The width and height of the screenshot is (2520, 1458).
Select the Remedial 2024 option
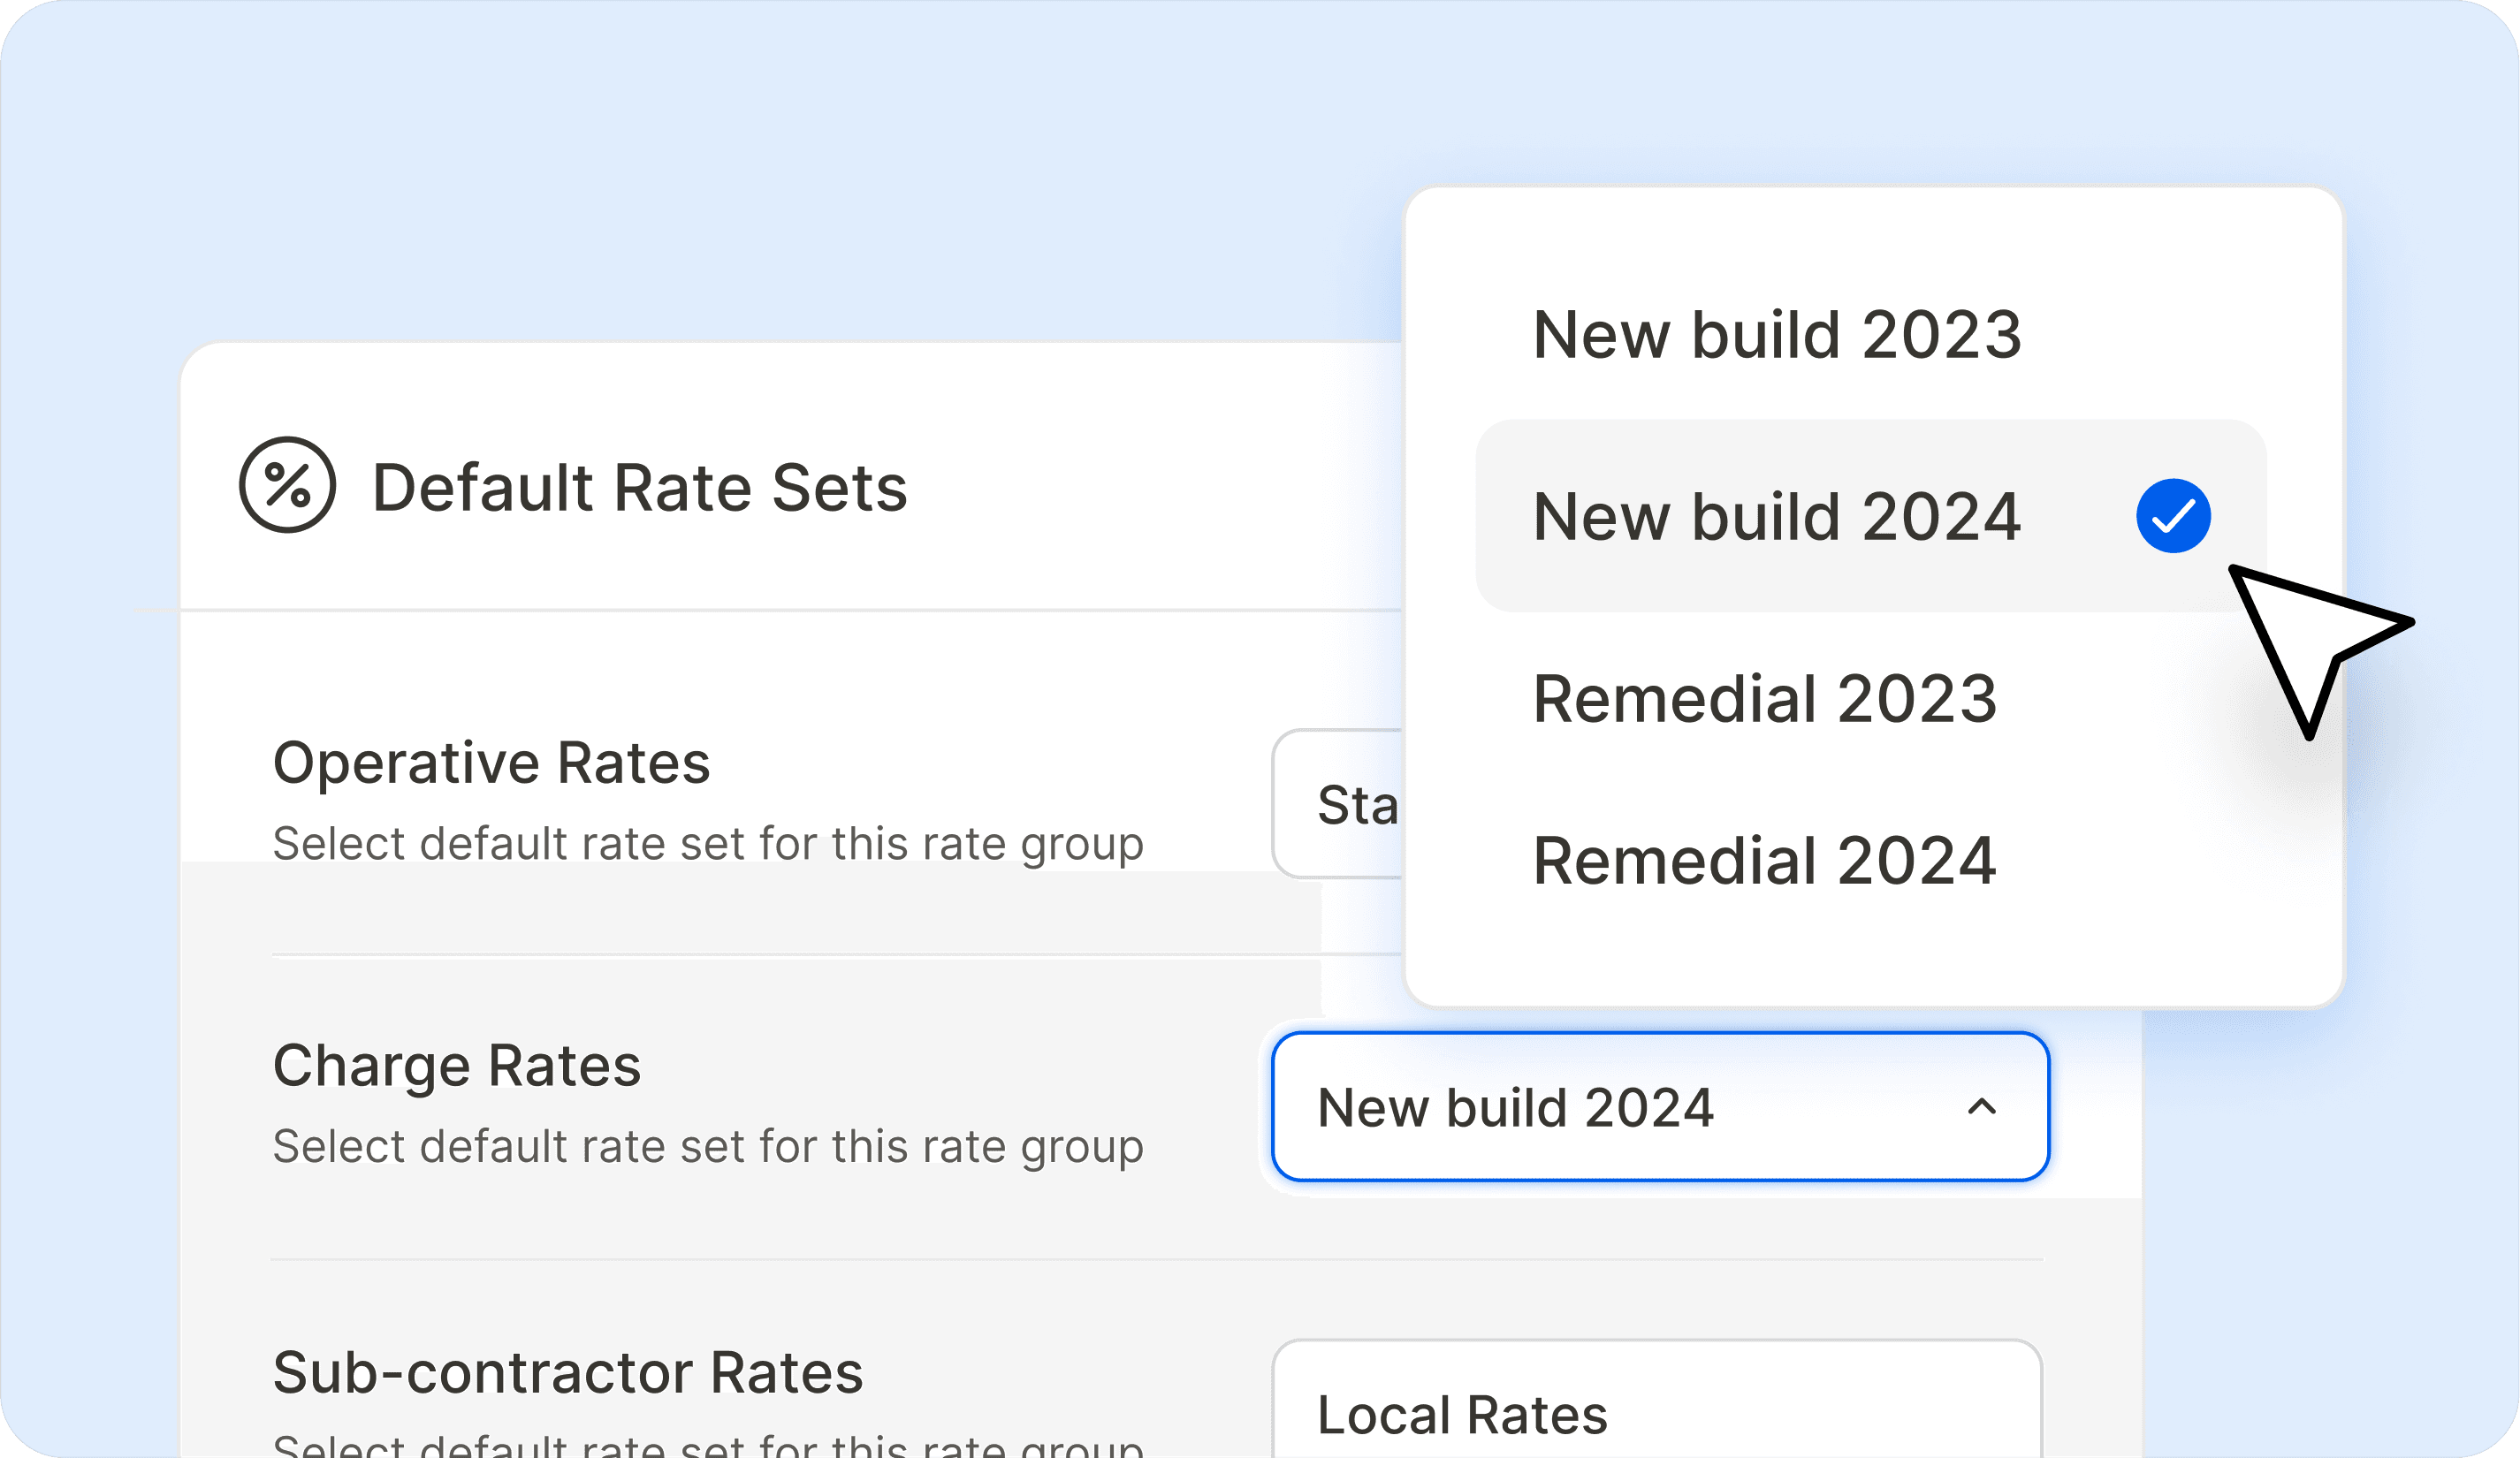coord(1765,860)
